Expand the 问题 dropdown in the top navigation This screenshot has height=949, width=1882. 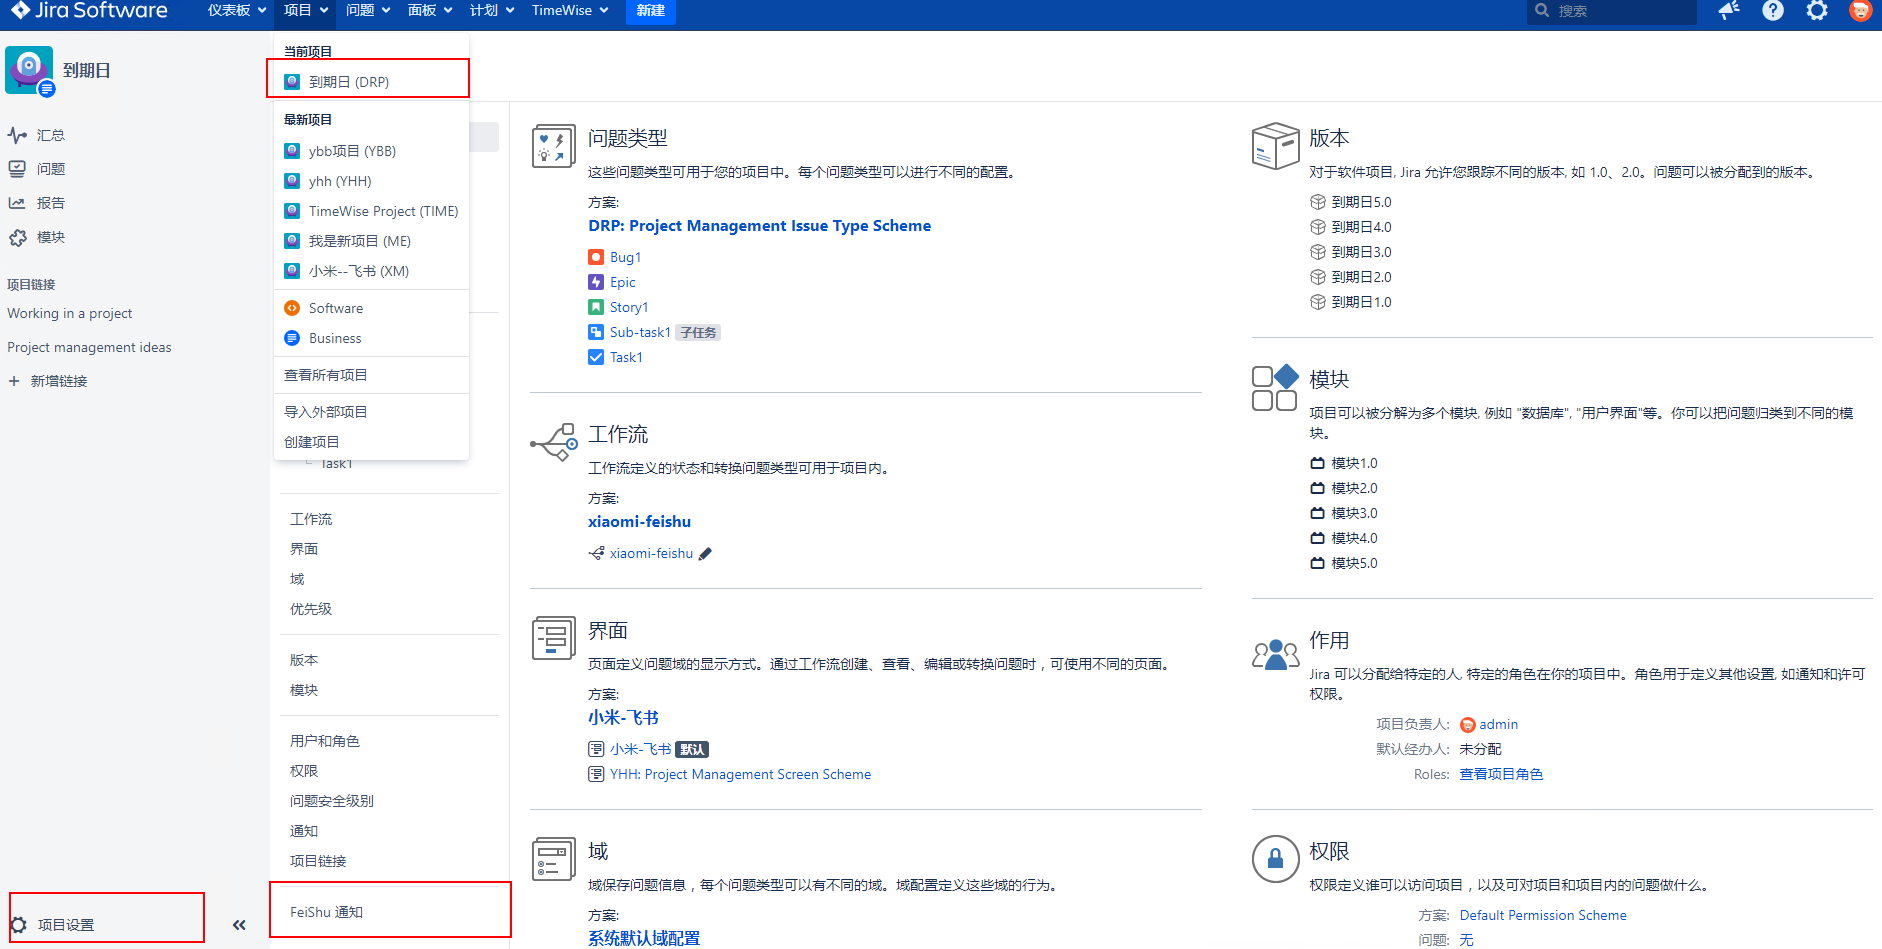point(367,11)
